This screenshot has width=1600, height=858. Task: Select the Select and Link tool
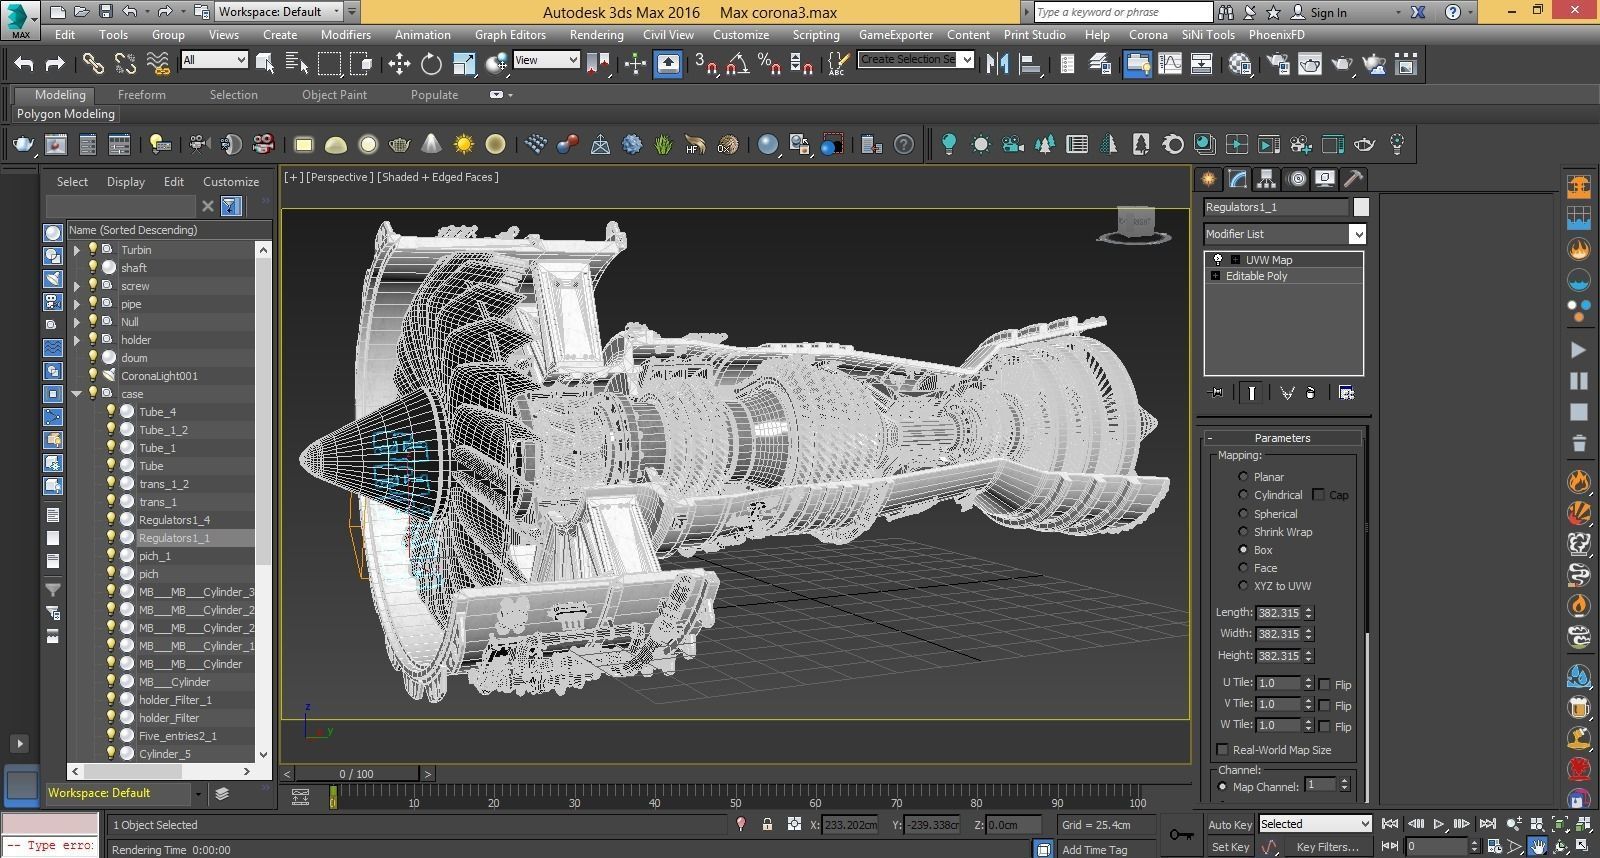pos(93,64)
